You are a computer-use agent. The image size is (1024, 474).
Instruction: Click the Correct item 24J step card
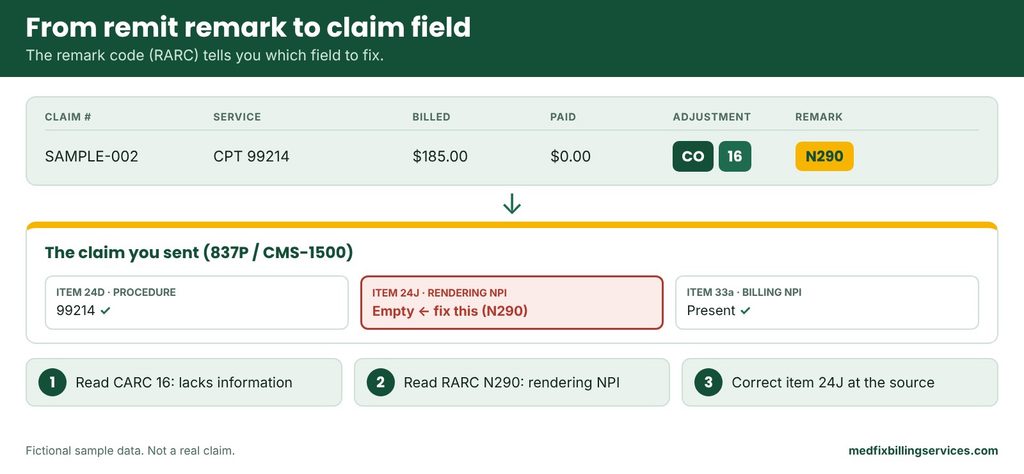click(x=840, y=383)
